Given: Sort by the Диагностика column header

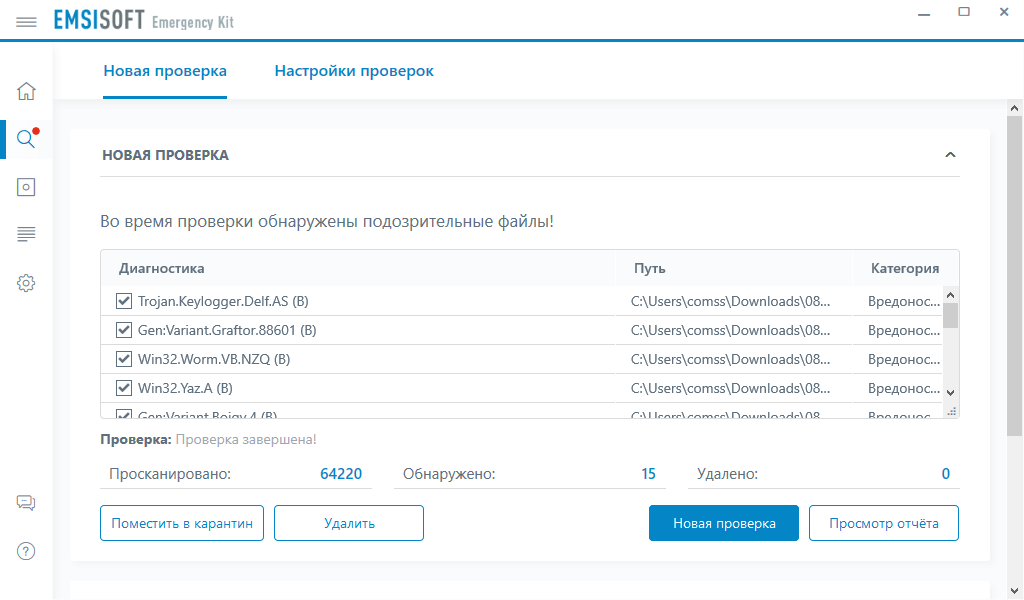Looking at the screenshot, I should click(162, 268).
